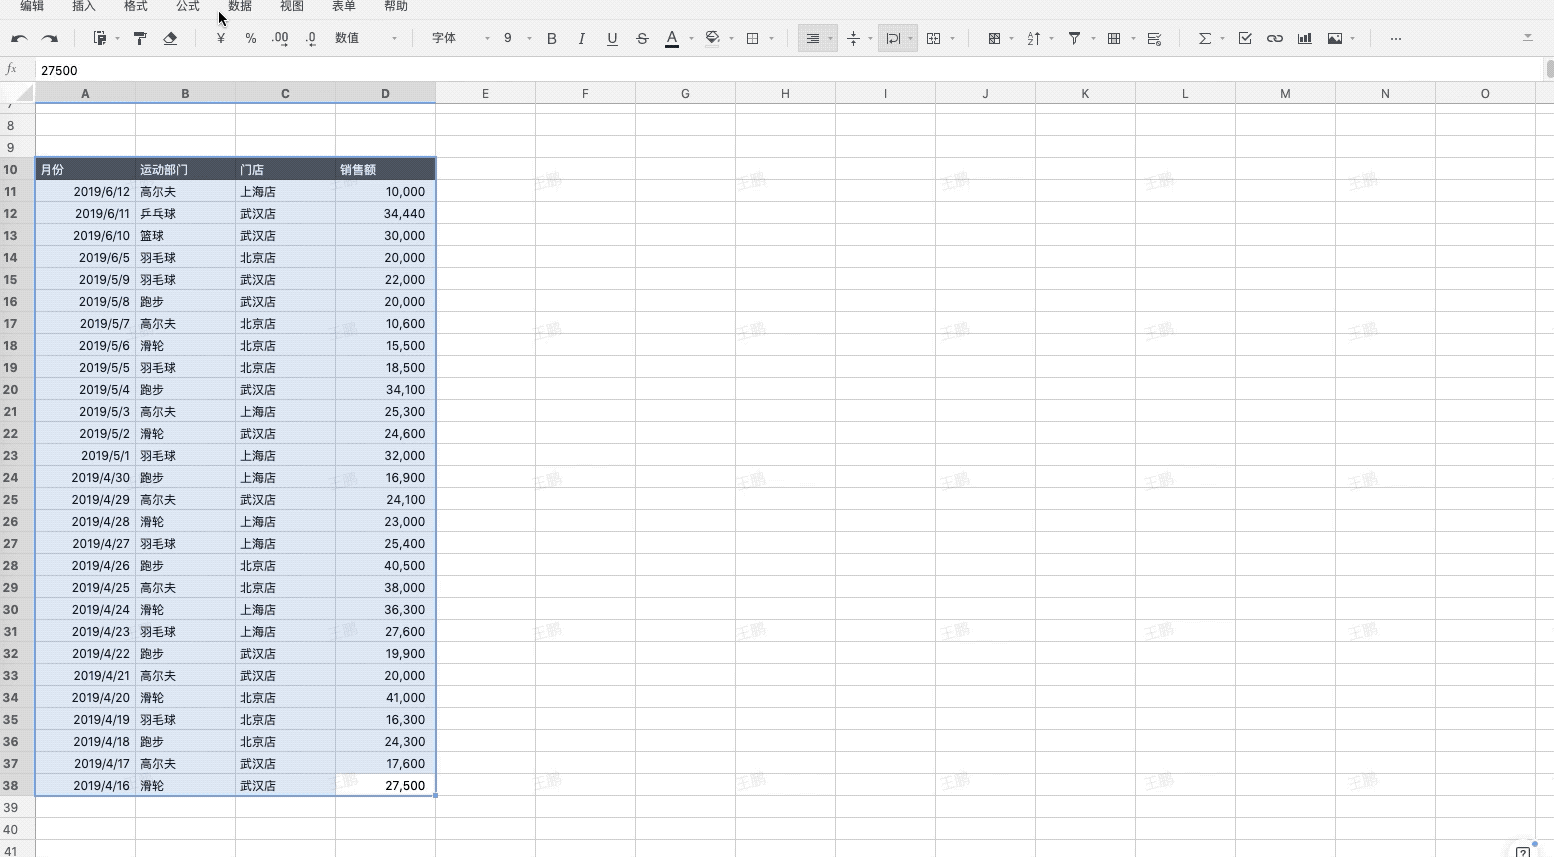This screenshot has width=1554, height=857.
Task: Toggle underline formatting
Action: [x=612, y=39]
